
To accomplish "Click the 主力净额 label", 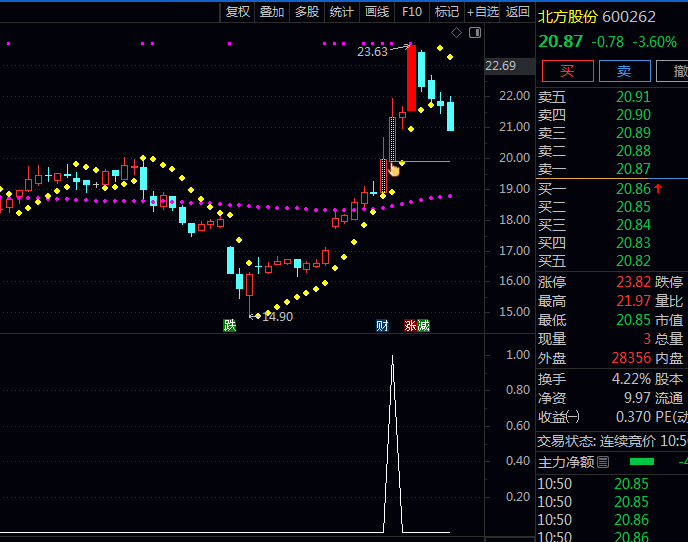I will (x=566, y=462).
